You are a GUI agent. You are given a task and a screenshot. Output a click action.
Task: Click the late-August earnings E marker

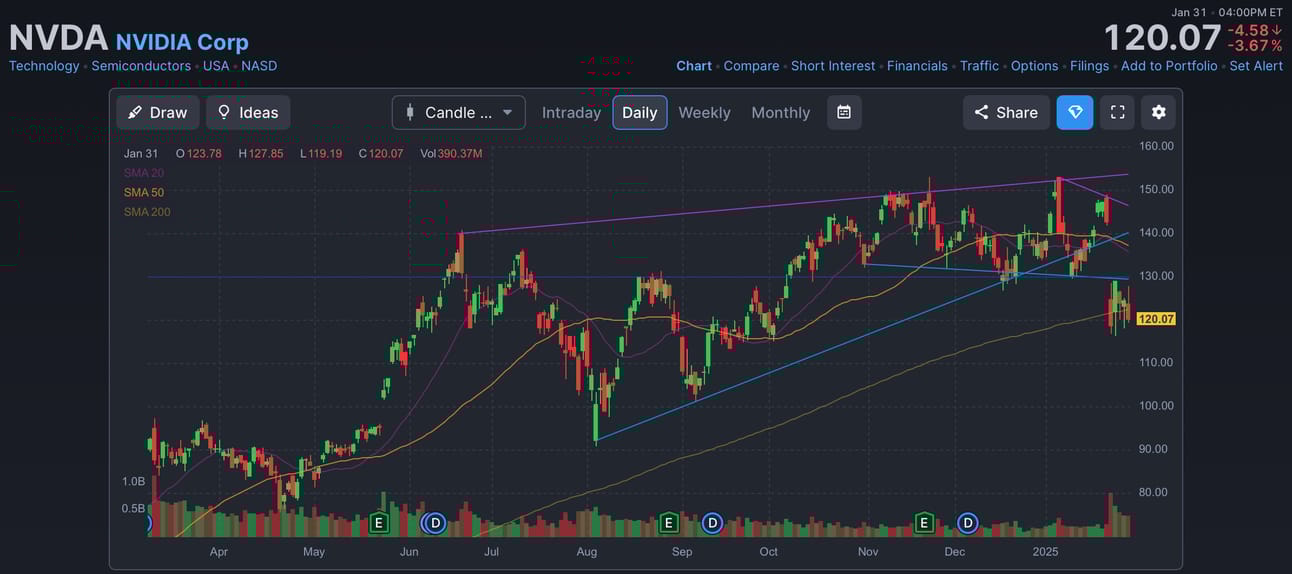[669, 522]
